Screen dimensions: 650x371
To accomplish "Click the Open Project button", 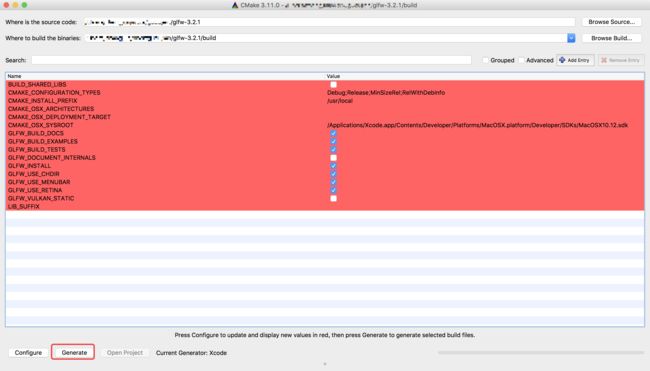I will click(125, 352).
